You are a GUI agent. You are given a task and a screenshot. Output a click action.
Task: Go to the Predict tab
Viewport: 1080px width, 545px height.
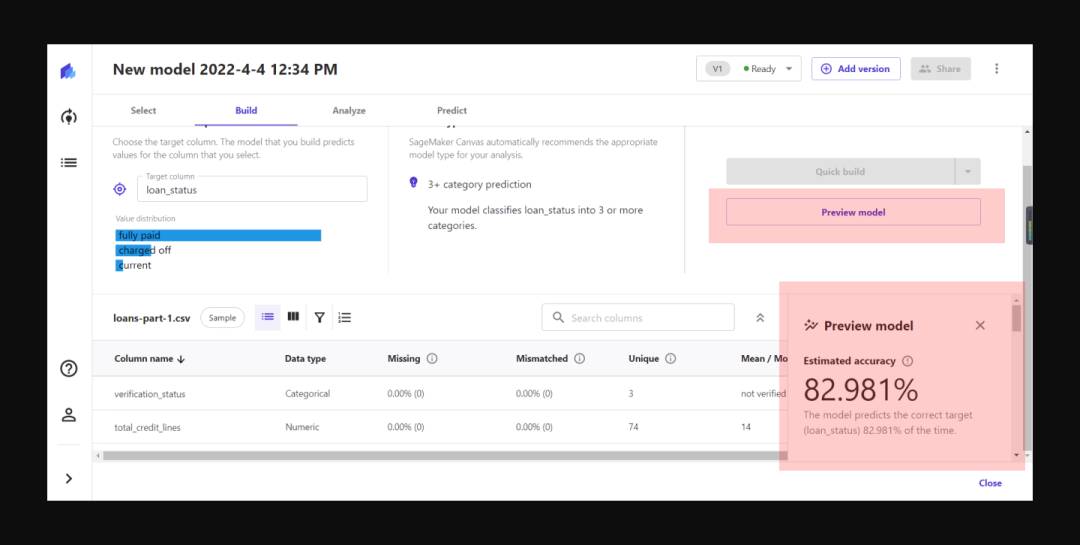click(x=452, y=110)
